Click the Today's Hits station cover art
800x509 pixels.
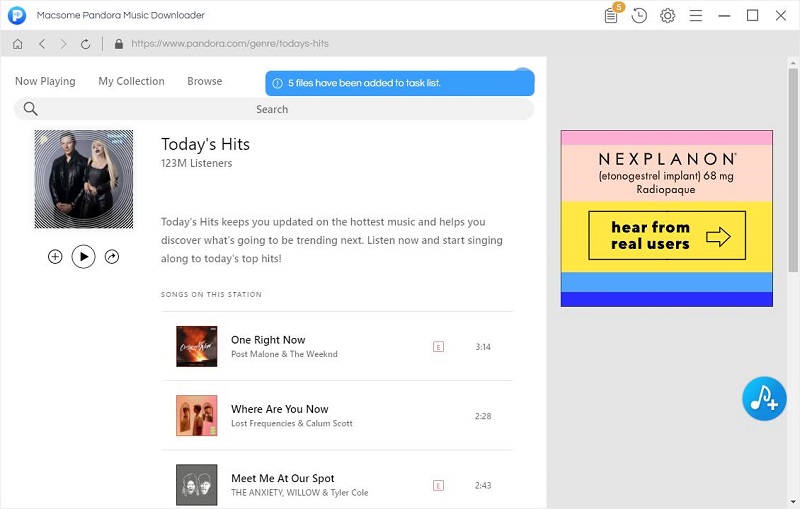84,179
